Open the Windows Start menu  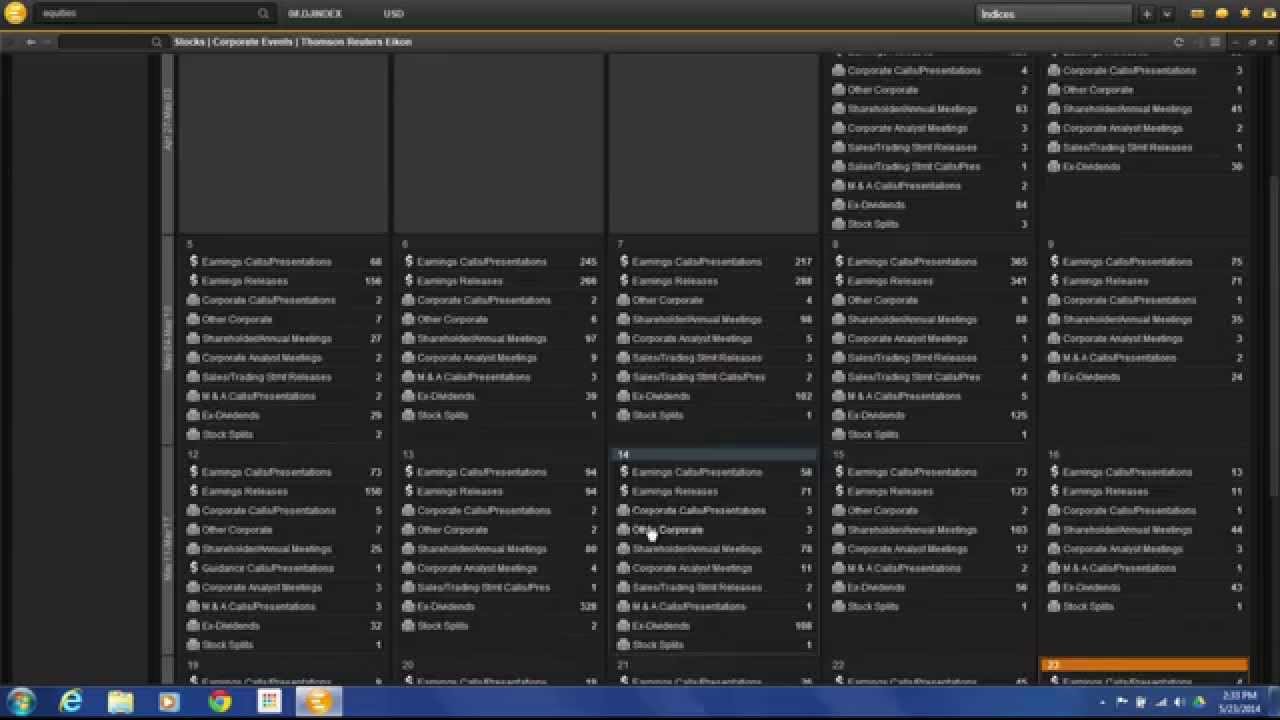[x=20, y=702]
